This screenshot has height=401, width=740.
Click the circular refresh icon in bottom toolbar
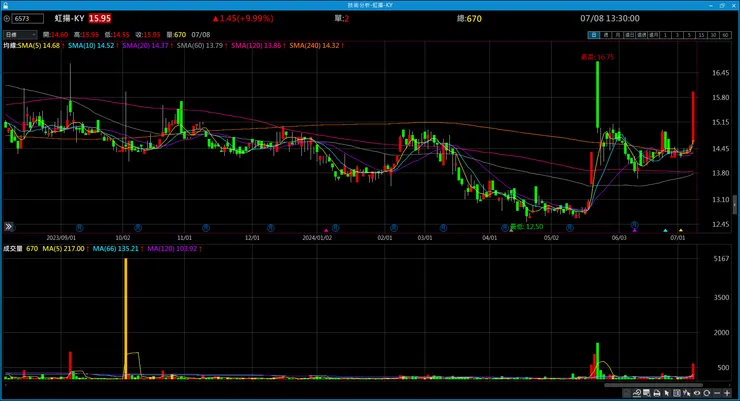pos(706,393)
